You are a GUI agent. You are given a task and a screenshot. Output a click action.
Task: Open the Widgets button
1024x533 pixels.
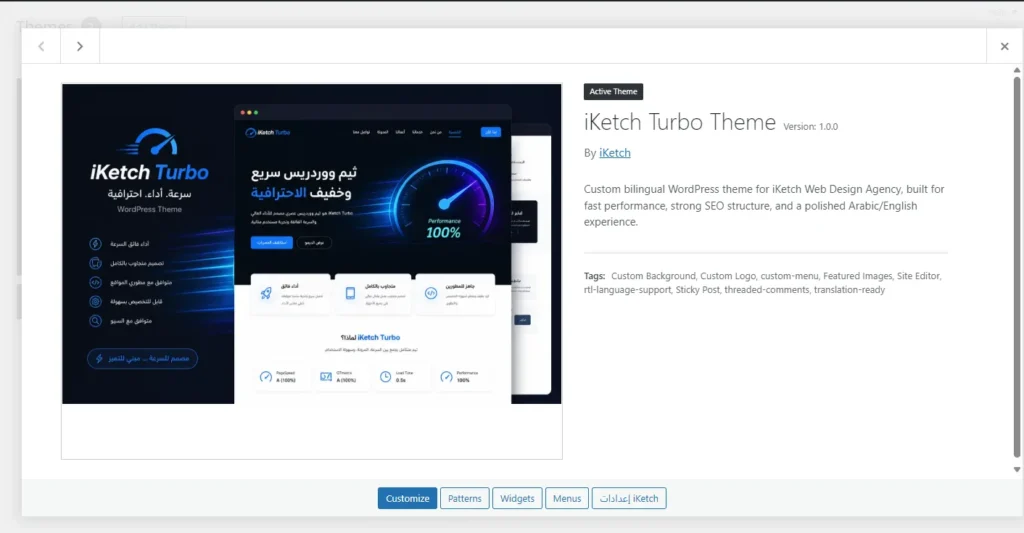517,498
